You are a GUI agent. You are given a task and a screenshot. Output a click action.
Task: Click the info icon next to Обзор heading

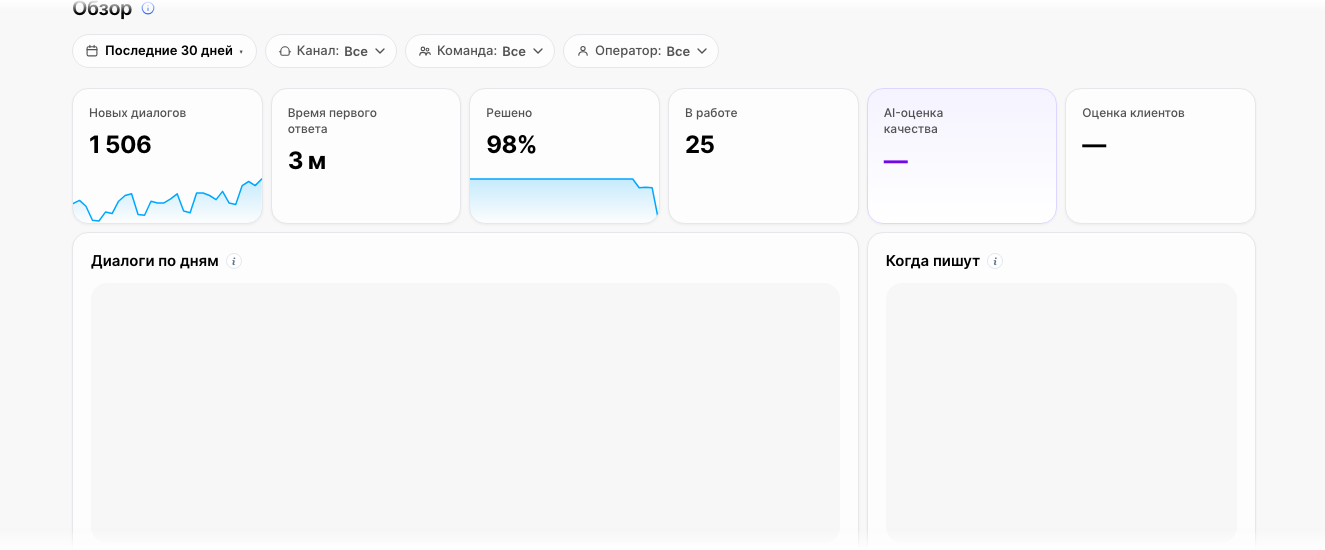pyautogui.click(x=148, y=8)
